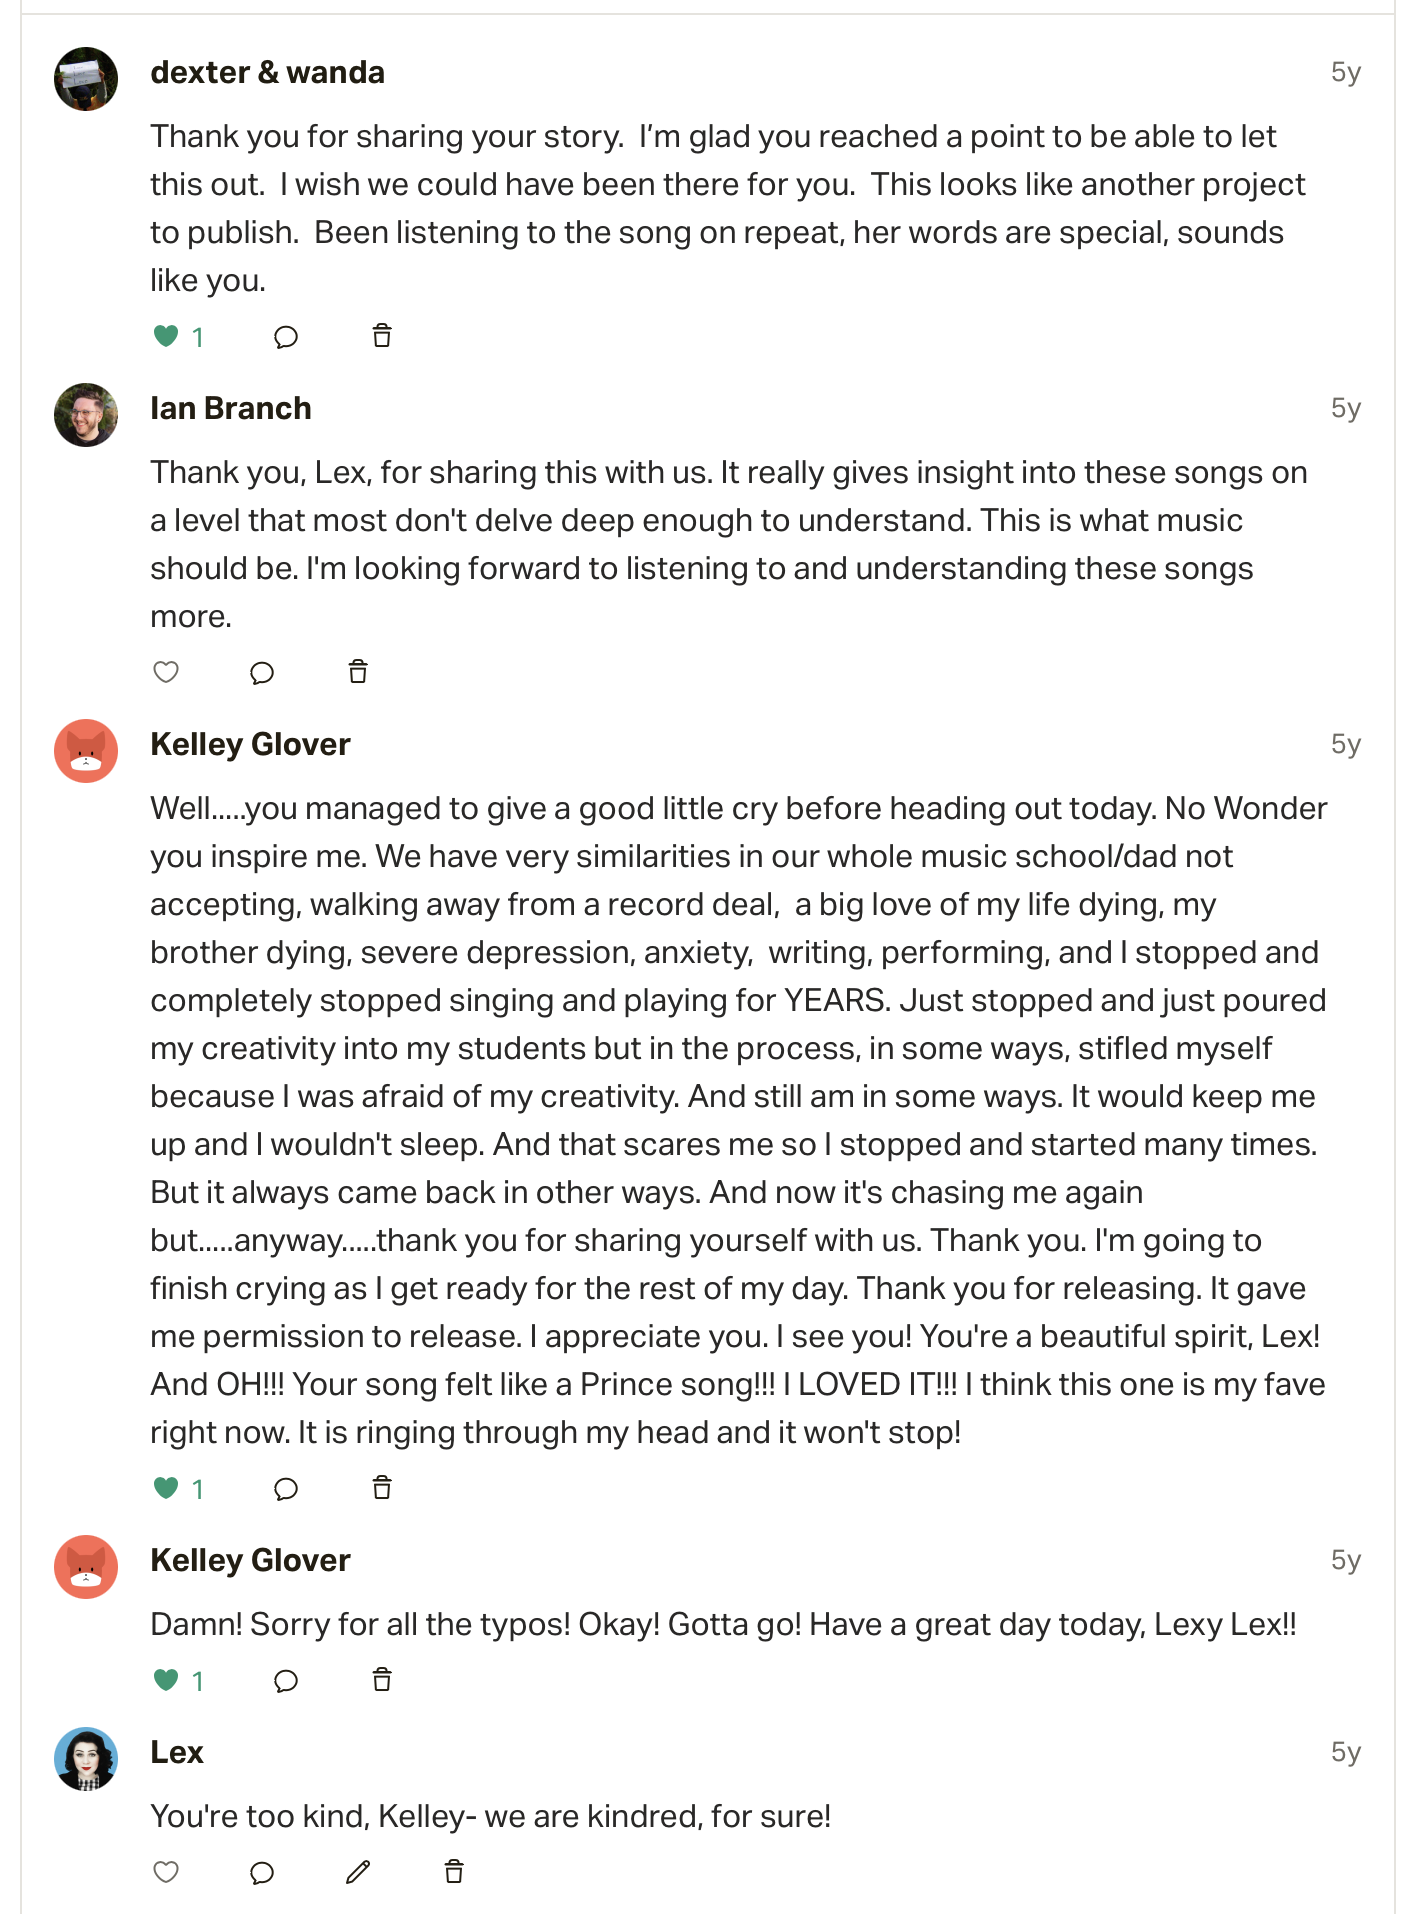This screenshot has height=1914, width=1408.
Task: Edit Lex's comment with pencil icon
Action: pos(358,1872)
